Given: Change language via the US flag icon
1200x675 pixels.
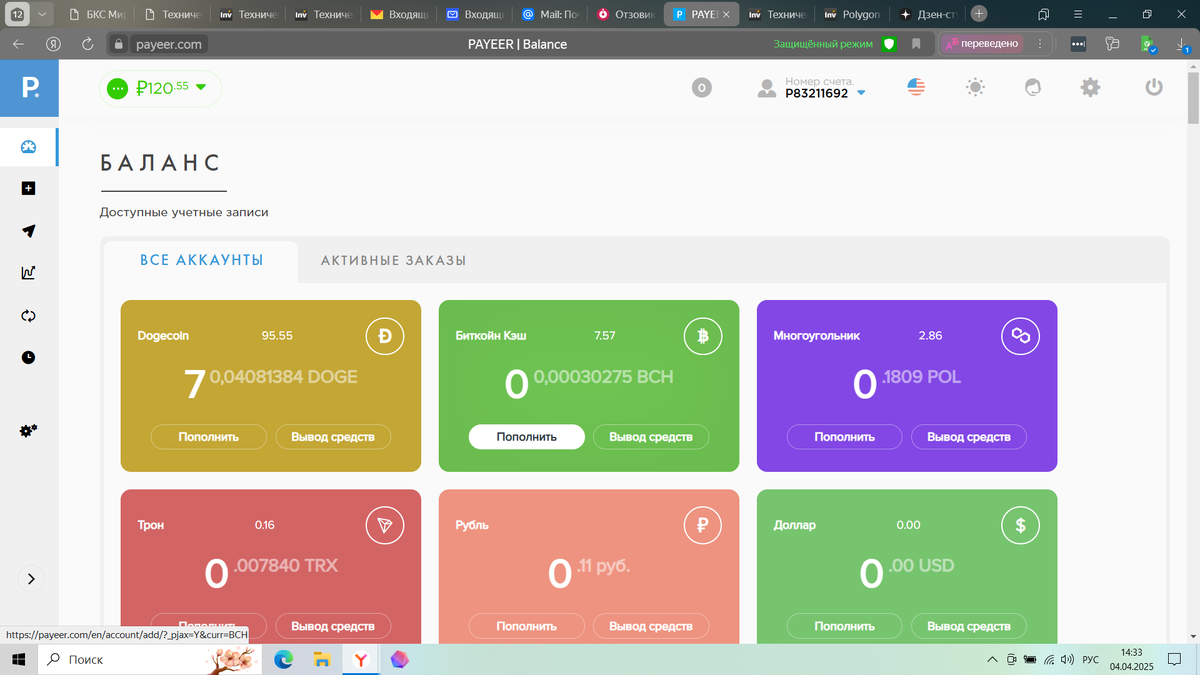Looking at the screenshot, I should point(916,87).
